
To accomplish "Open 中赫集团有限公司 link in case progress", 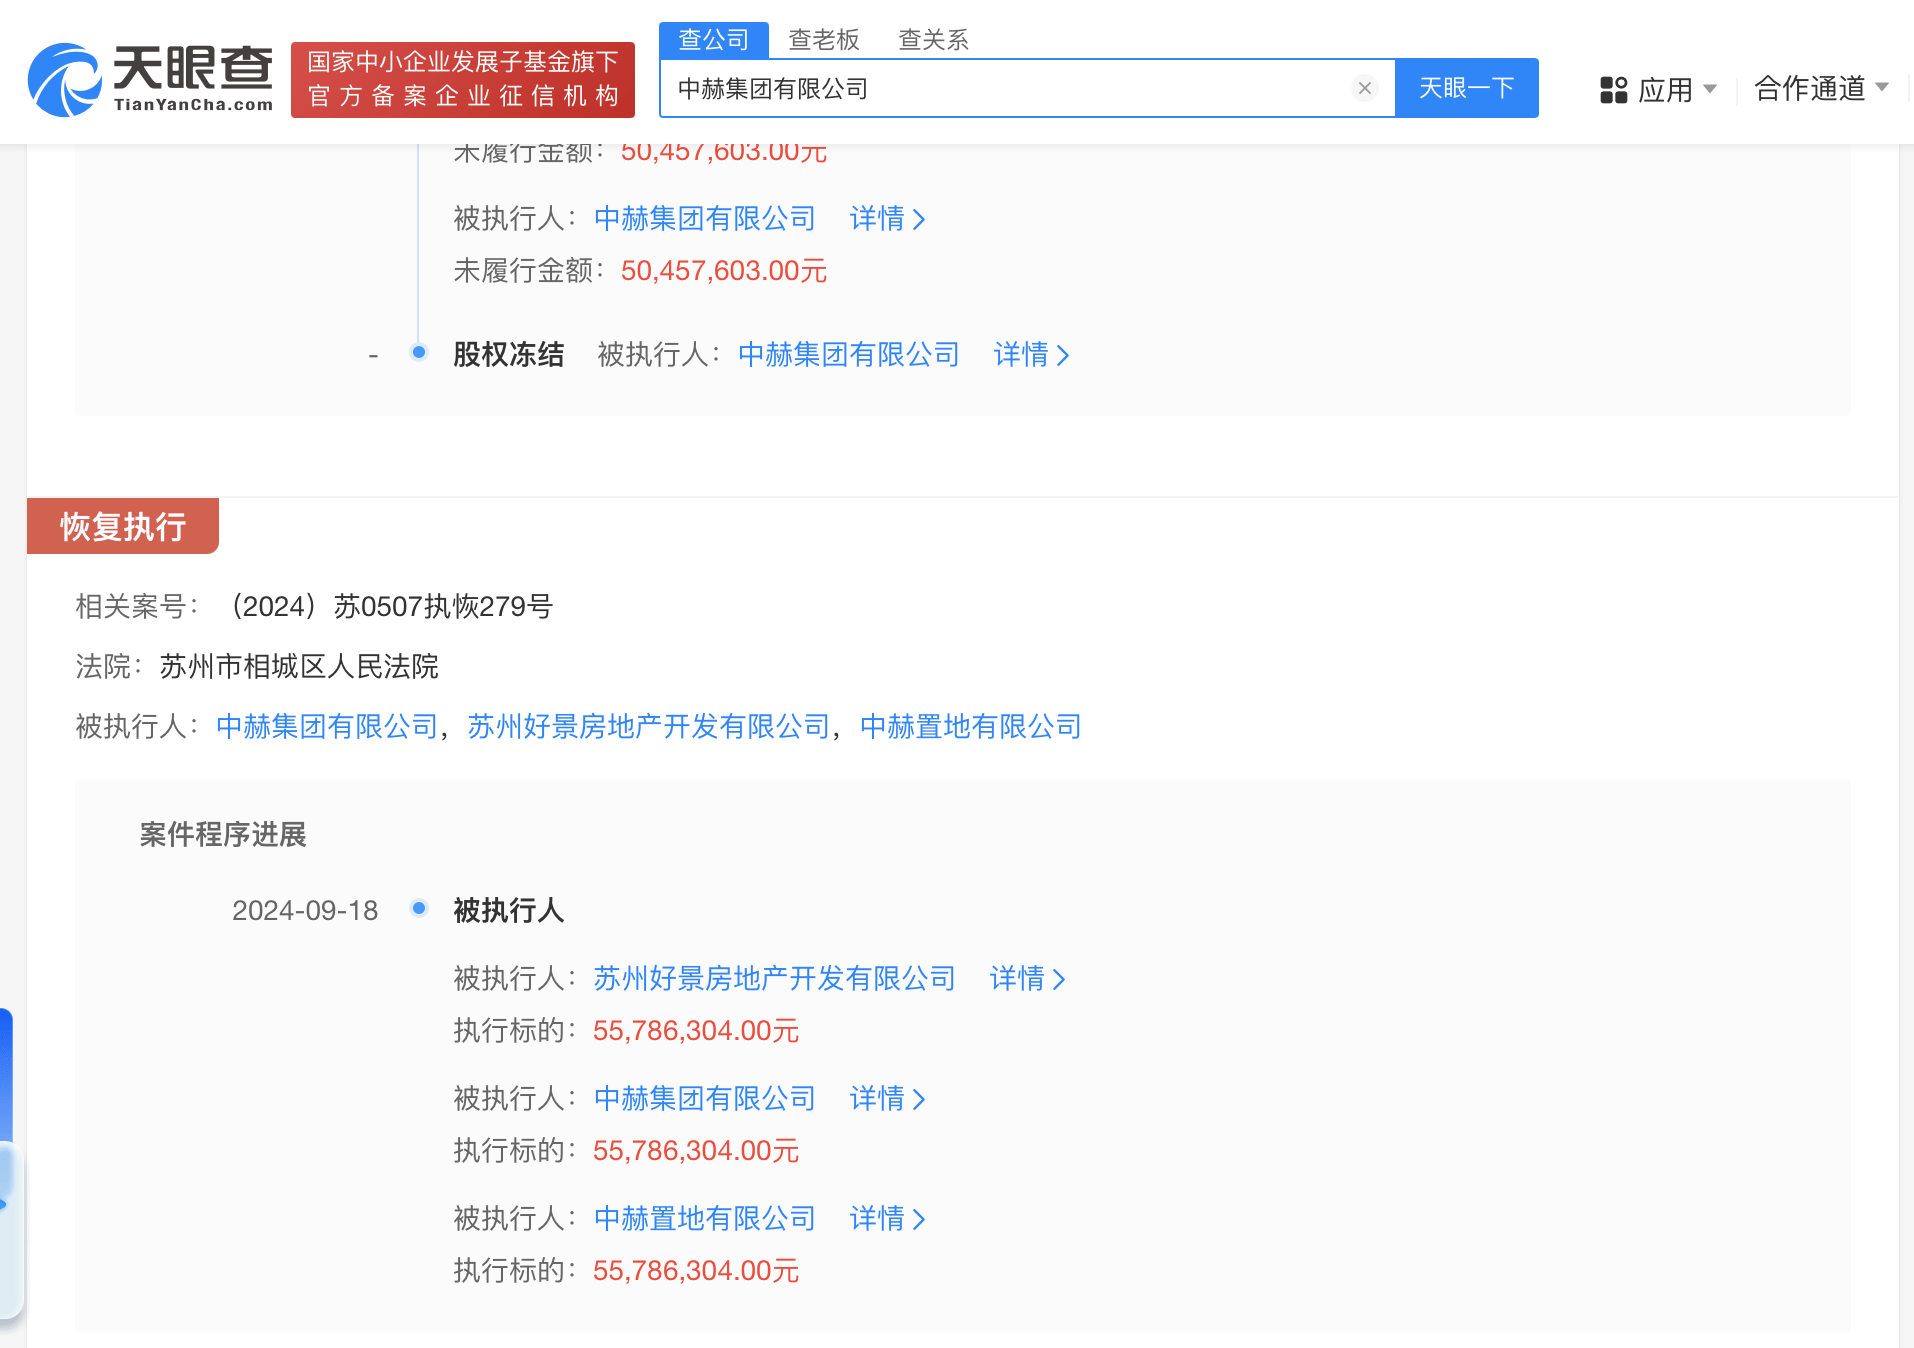I will point(705,1098).
